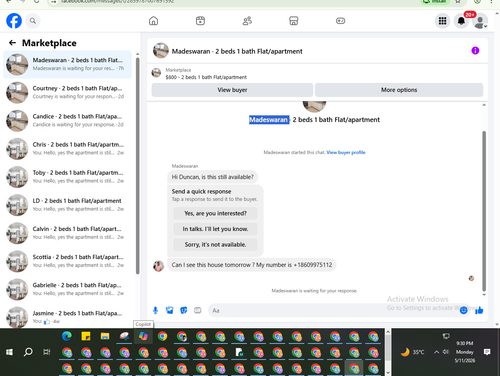Open the Chris conversation in the list
The height and width of the screenshot is (376, 500).
click(67, 149)
